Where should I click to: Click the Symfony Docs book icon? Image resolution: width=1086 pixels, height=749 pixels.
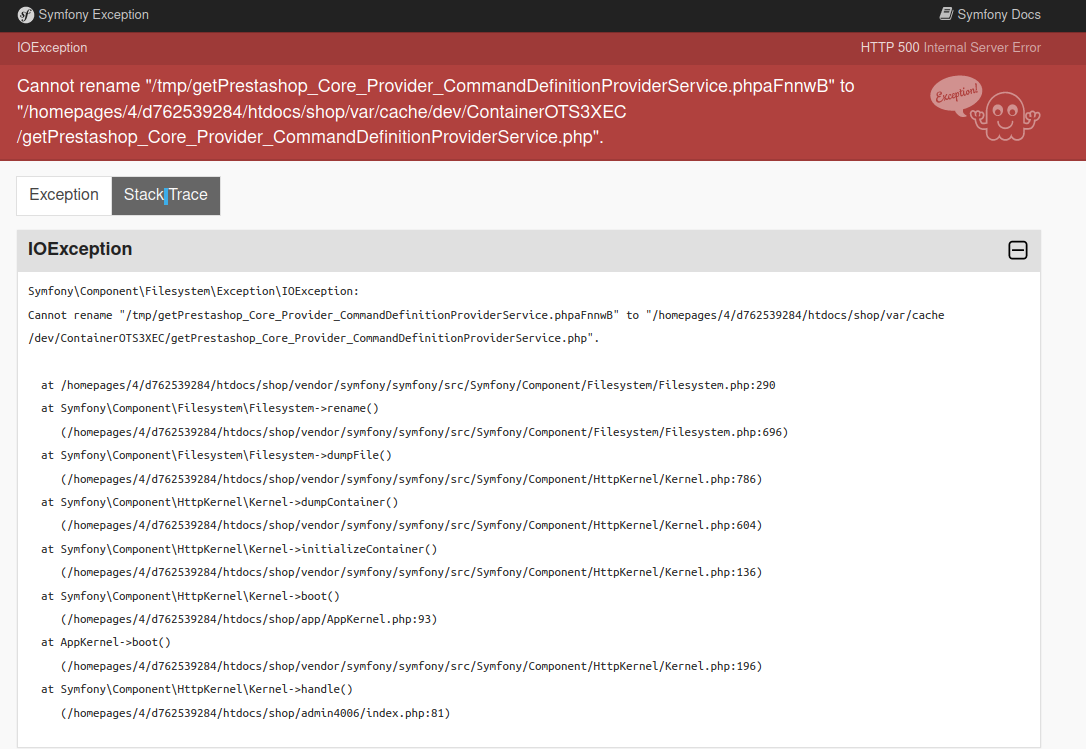[946, 14]
